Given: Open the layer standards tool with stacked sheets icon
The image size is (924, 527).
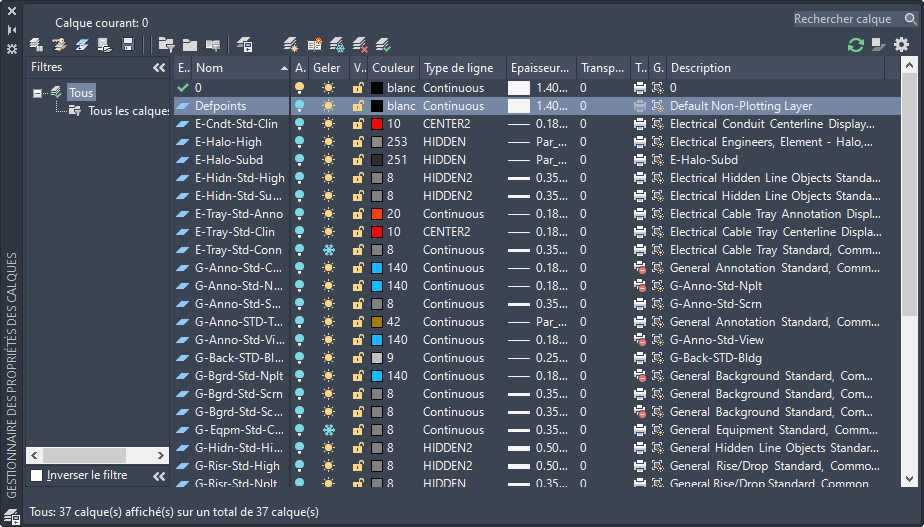Looking at the screenshot, I should click(x=36, y=44).
